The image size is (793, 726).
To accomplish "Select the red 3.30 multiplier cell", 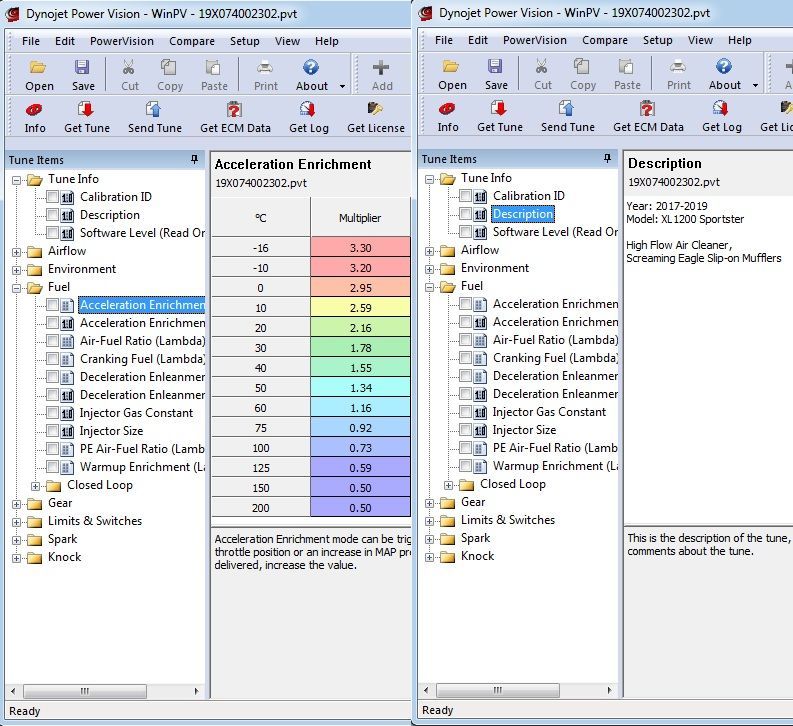I will click(360, 247).
